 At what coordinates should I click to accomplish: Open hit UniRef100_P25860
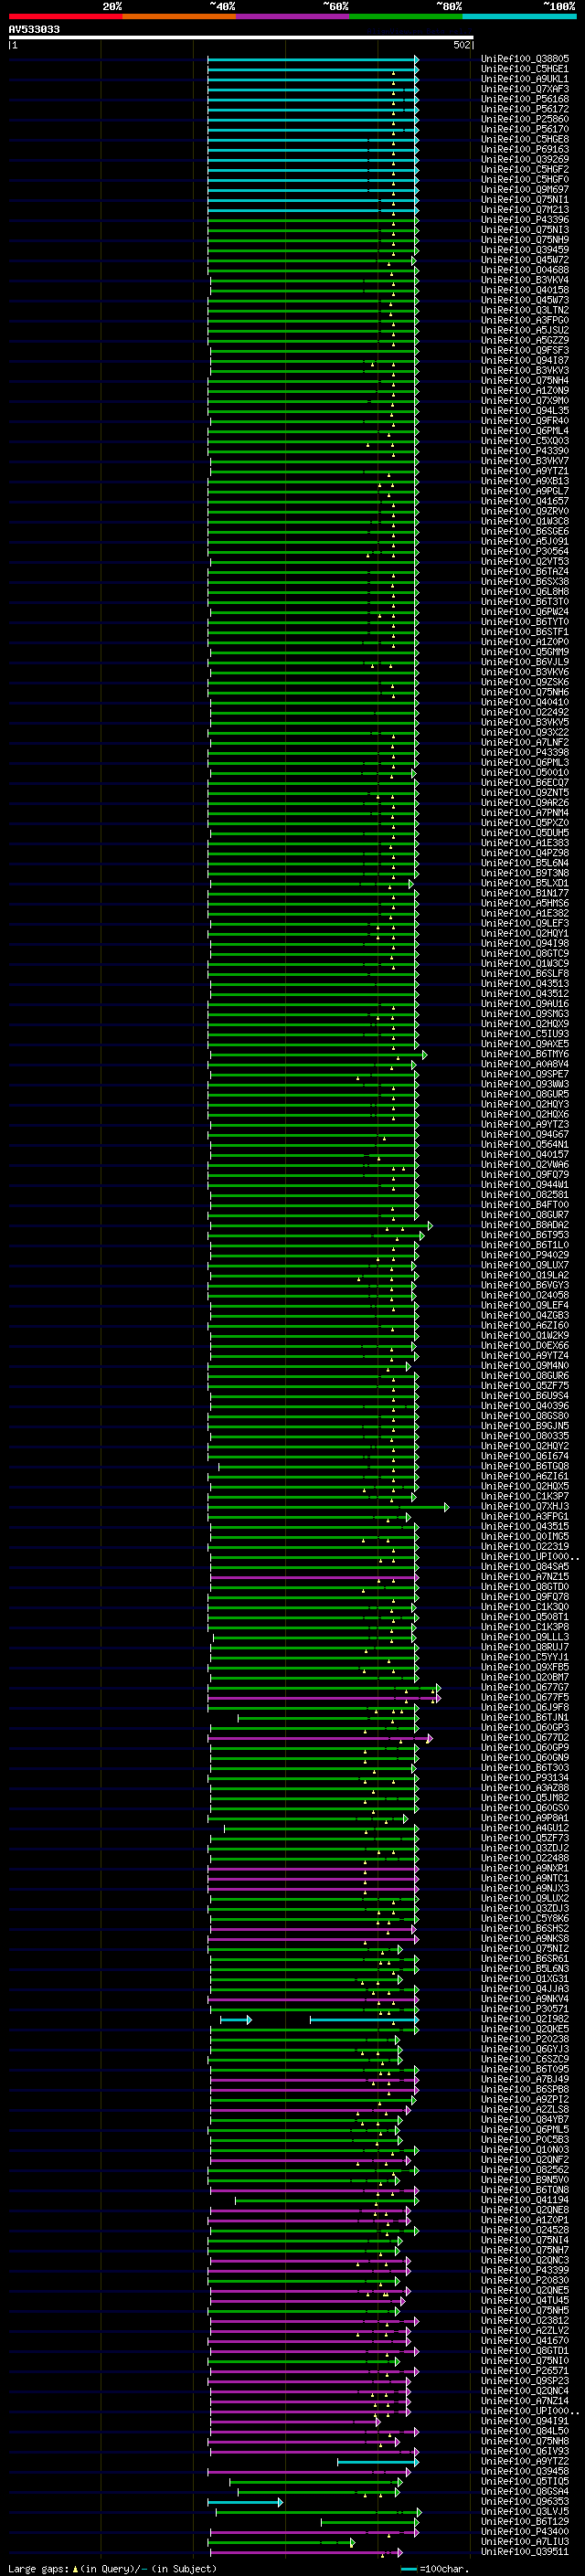click(x=525, y=119)
